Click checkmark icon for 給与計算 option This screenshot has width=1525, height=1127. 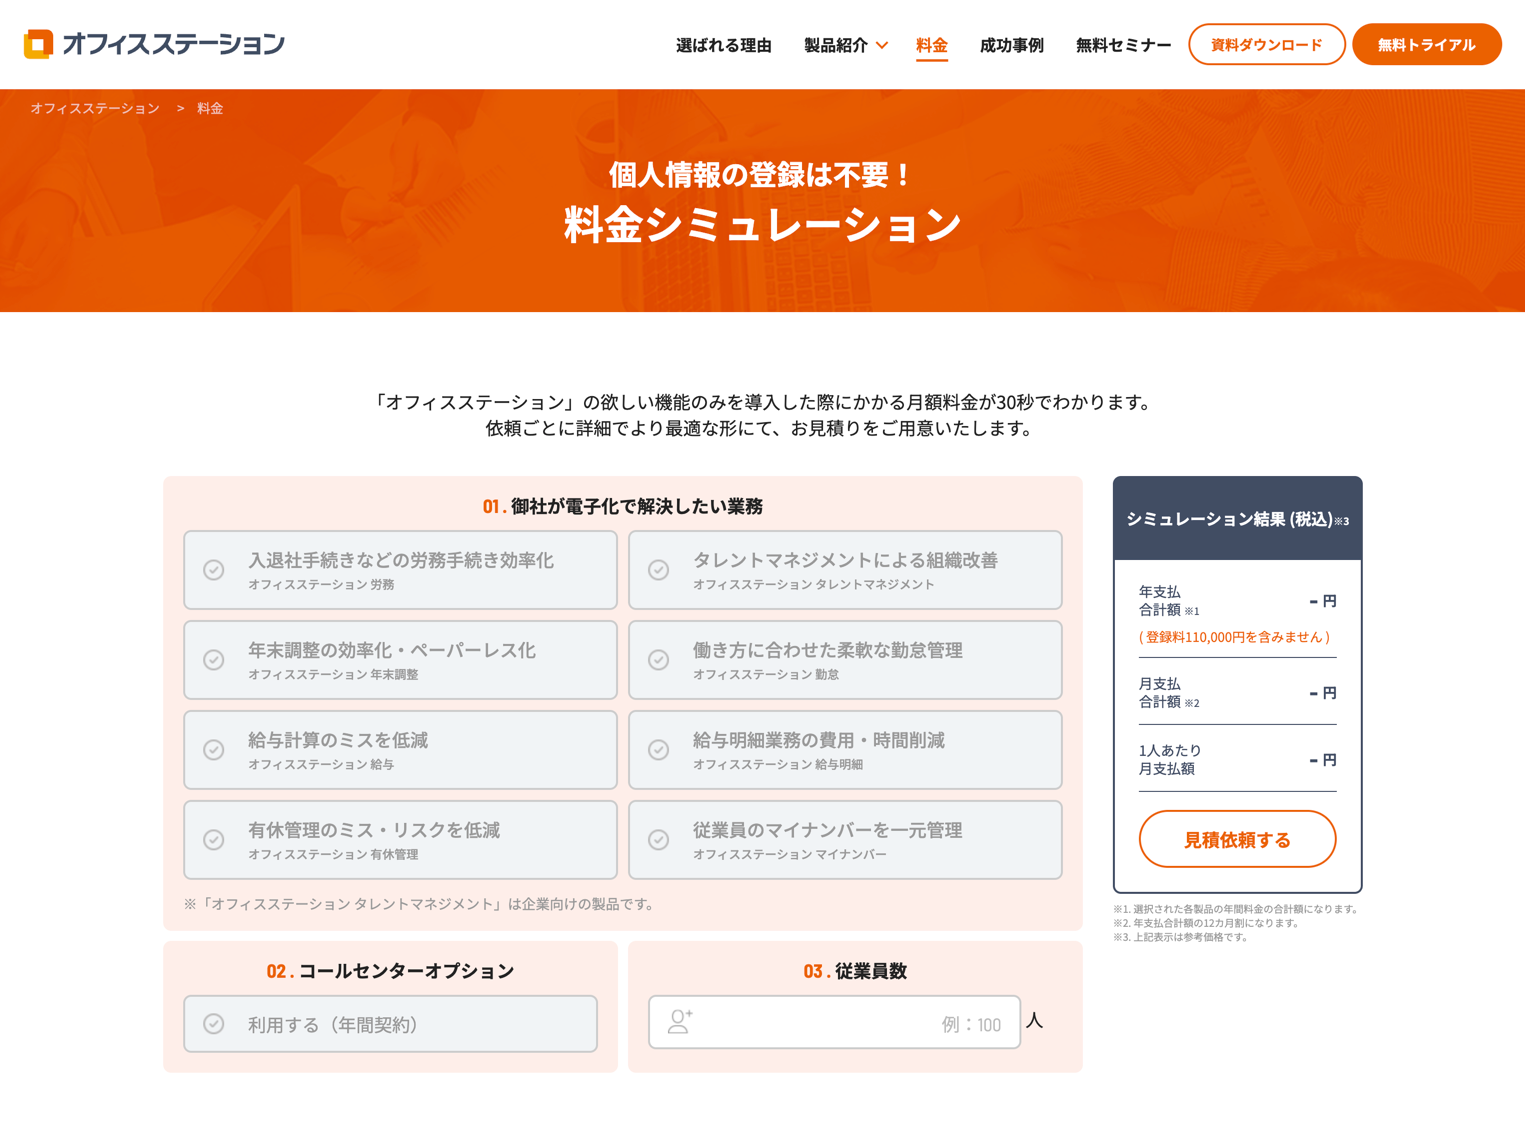(x=214, y=750)
